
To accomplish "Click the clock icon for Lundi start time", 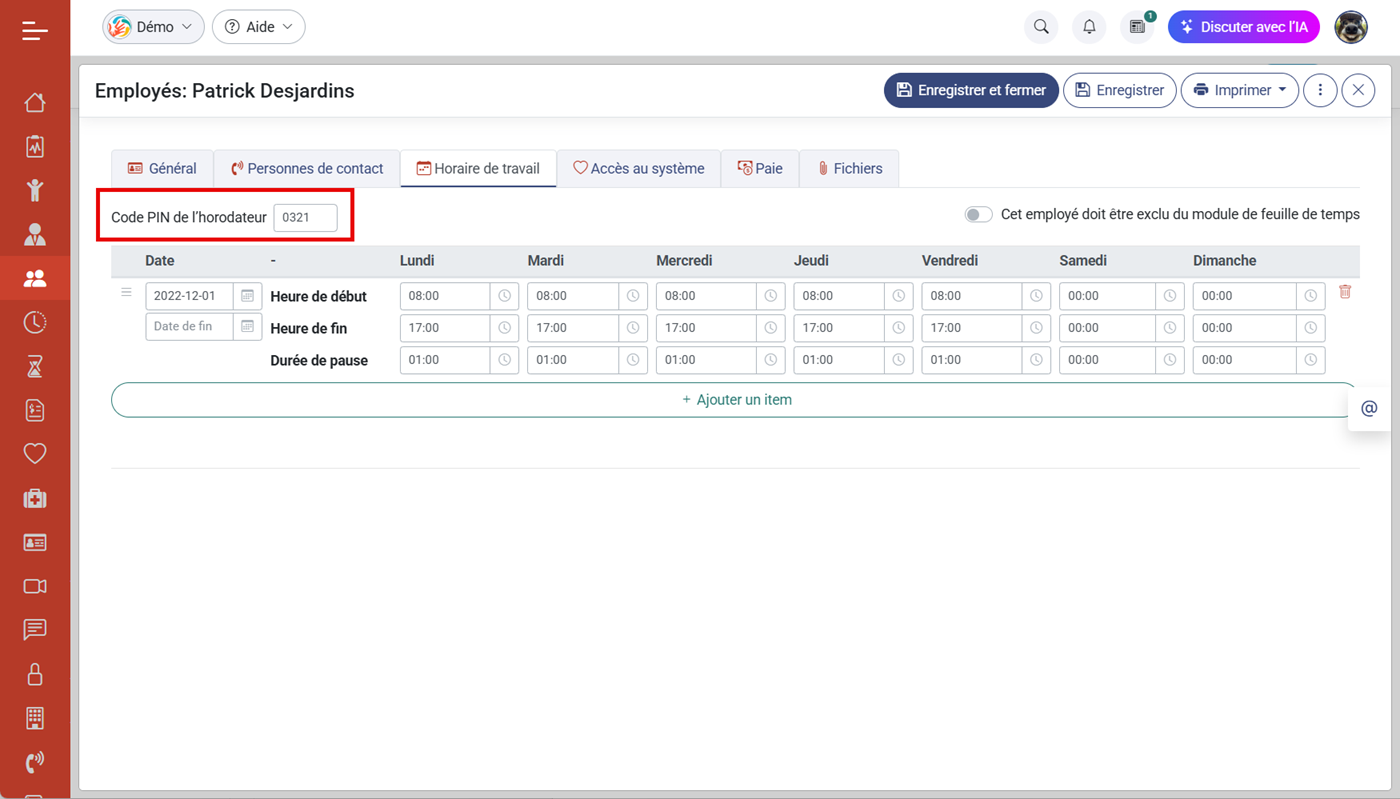I will coord(504,296).
